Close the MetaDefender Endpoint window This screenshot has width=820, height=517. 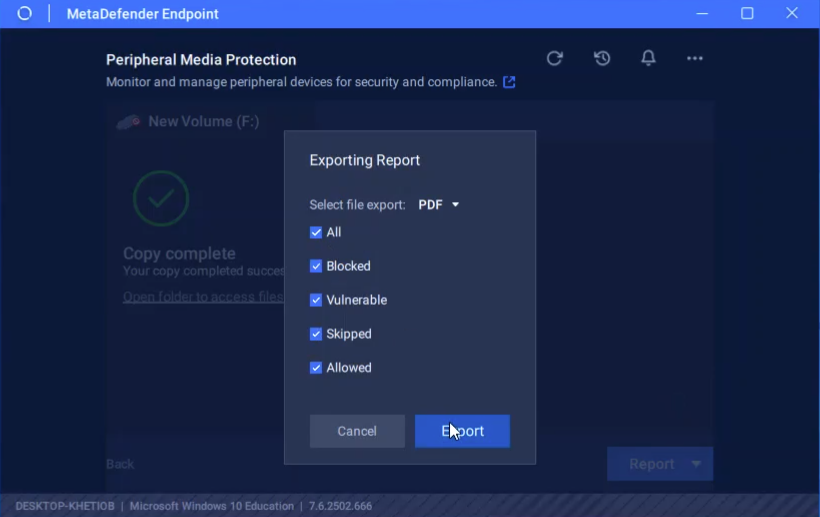[792, 13]
